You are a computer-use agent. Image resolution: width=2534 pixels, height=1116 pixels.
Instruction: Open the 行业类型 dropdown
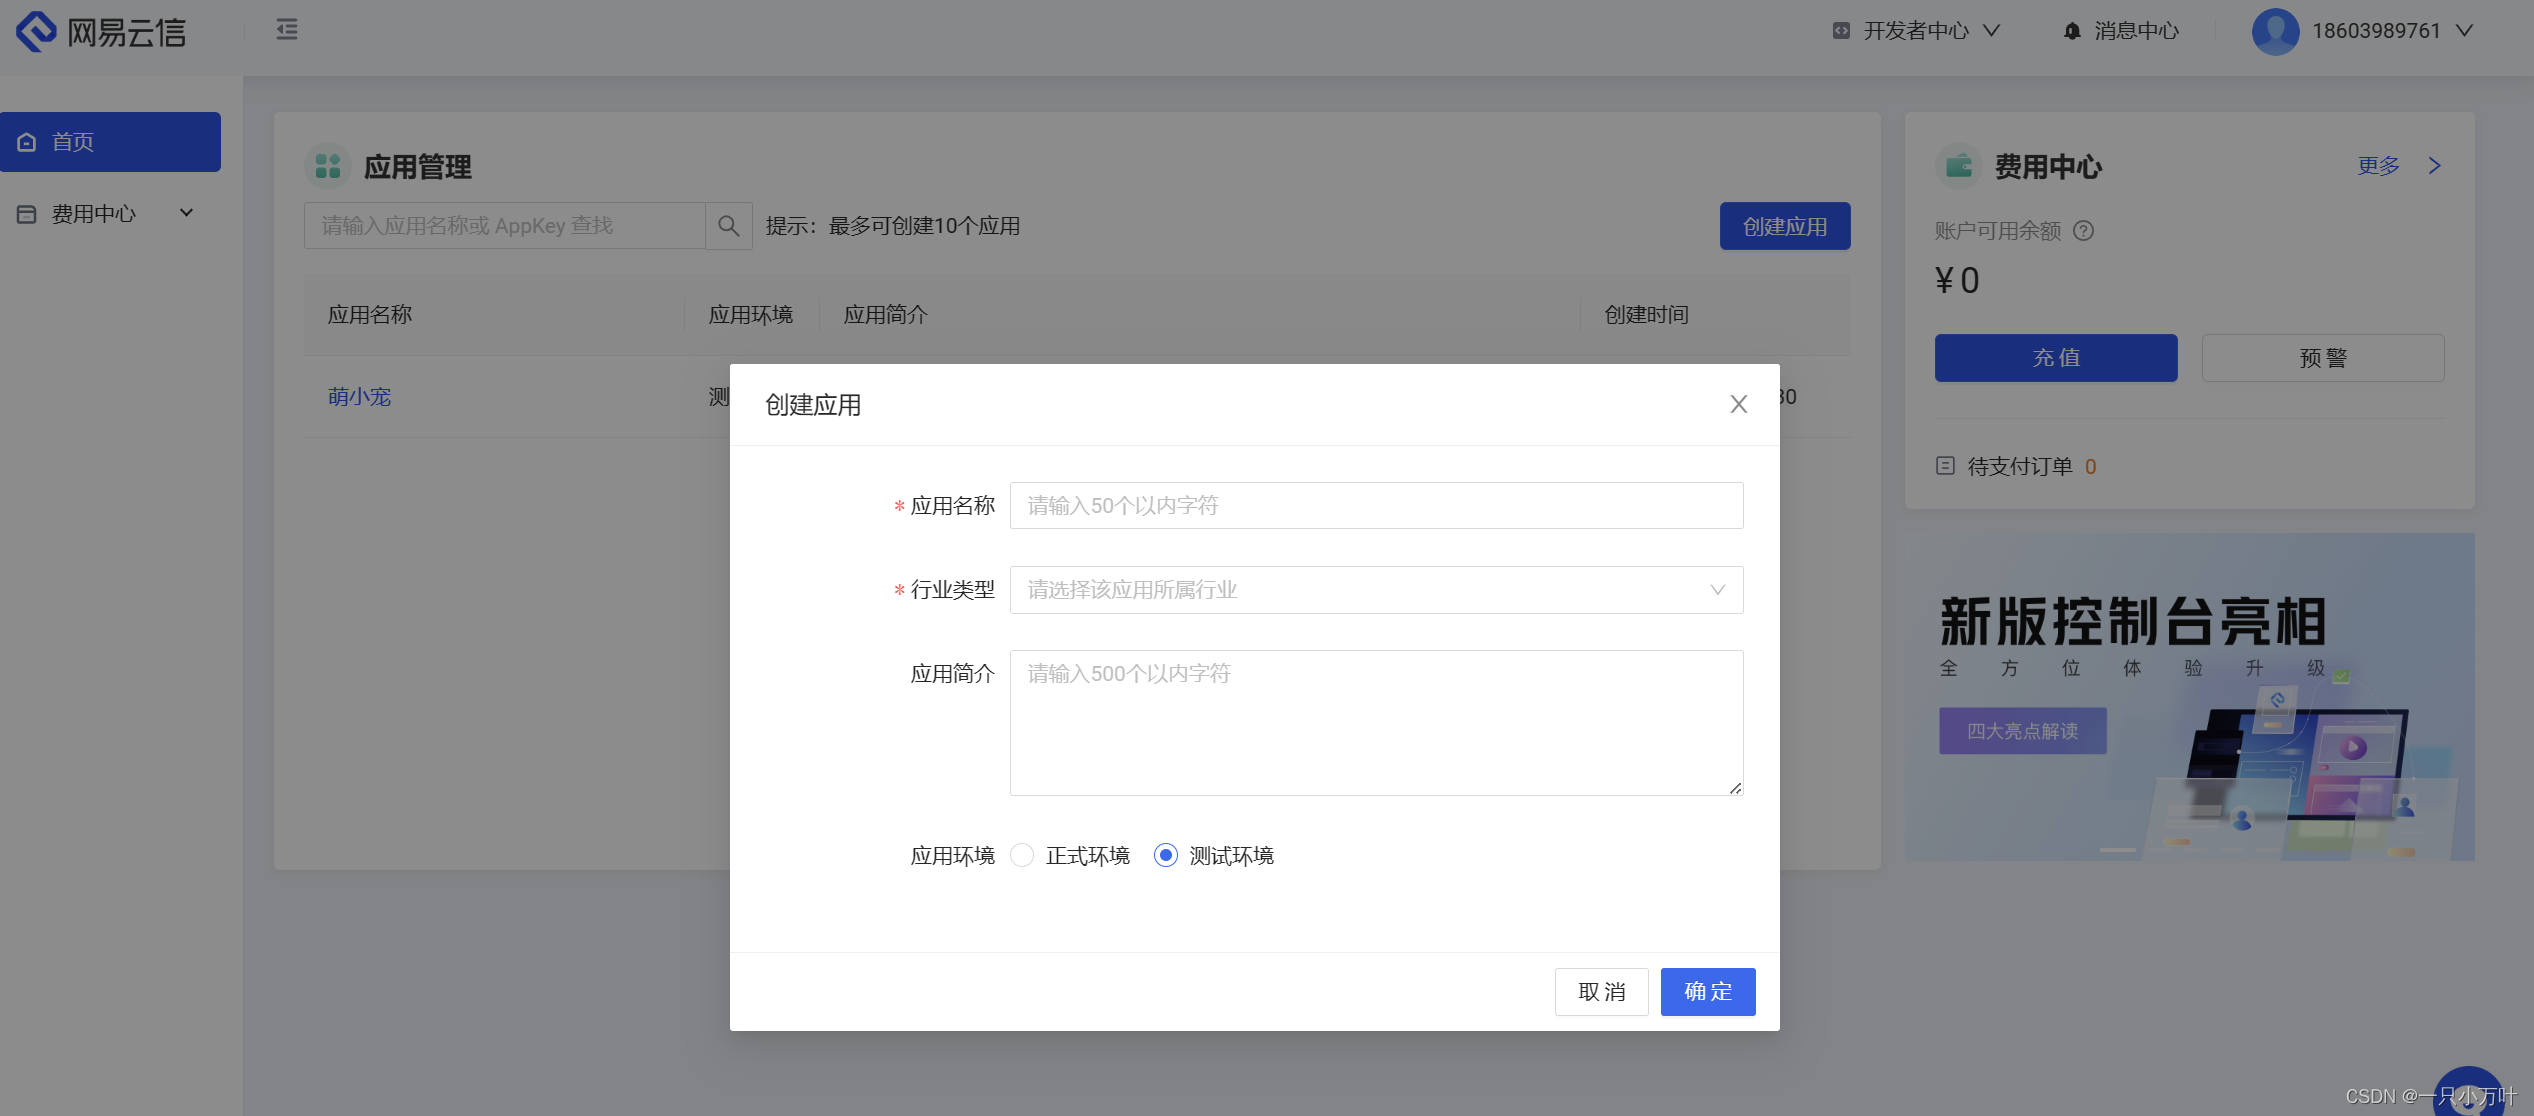click(x=1376, y=590)
